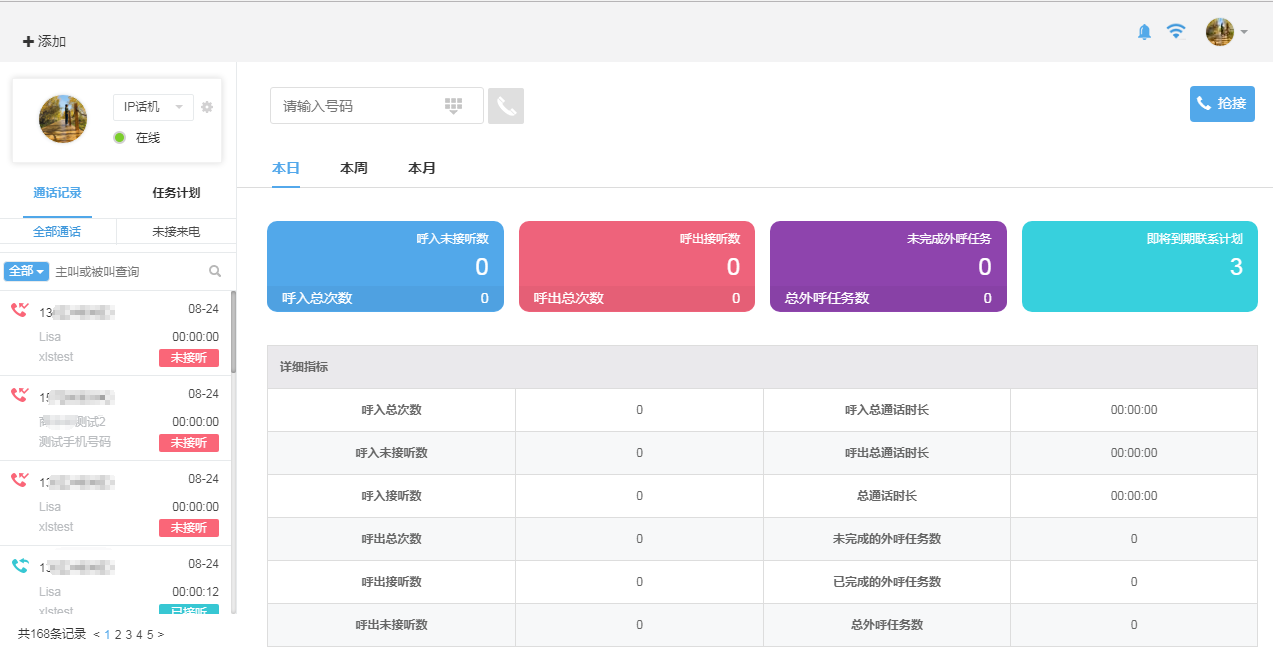Click the 即将到期联系计划 teal card
This screenshot has height=664, width=1273.
(1140, 266)
